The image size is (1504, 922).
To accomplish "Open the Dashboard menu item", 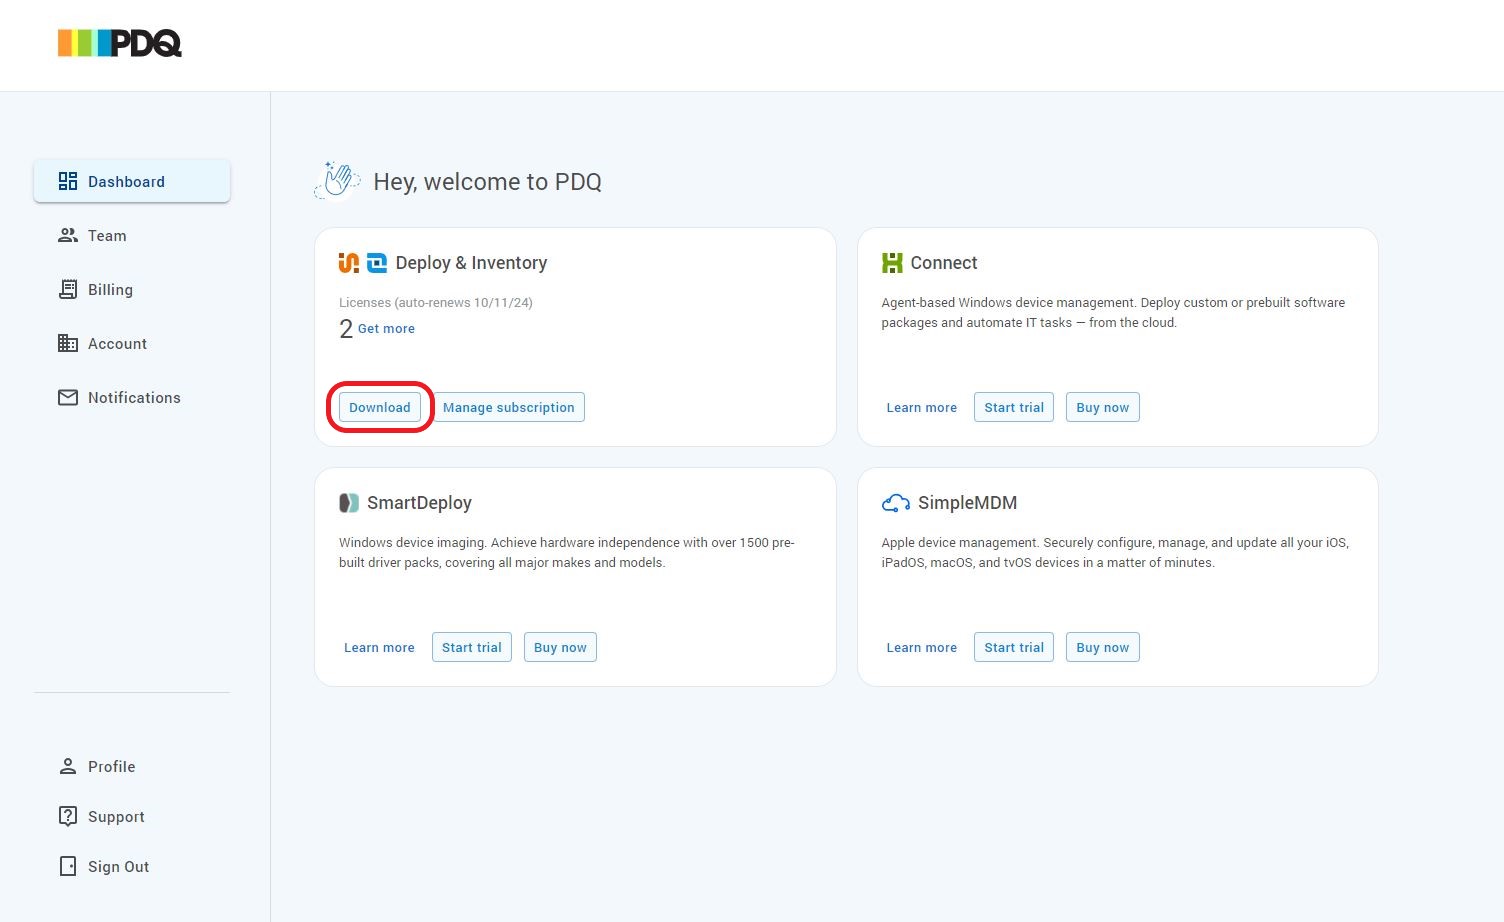I will tap(132, 181).
